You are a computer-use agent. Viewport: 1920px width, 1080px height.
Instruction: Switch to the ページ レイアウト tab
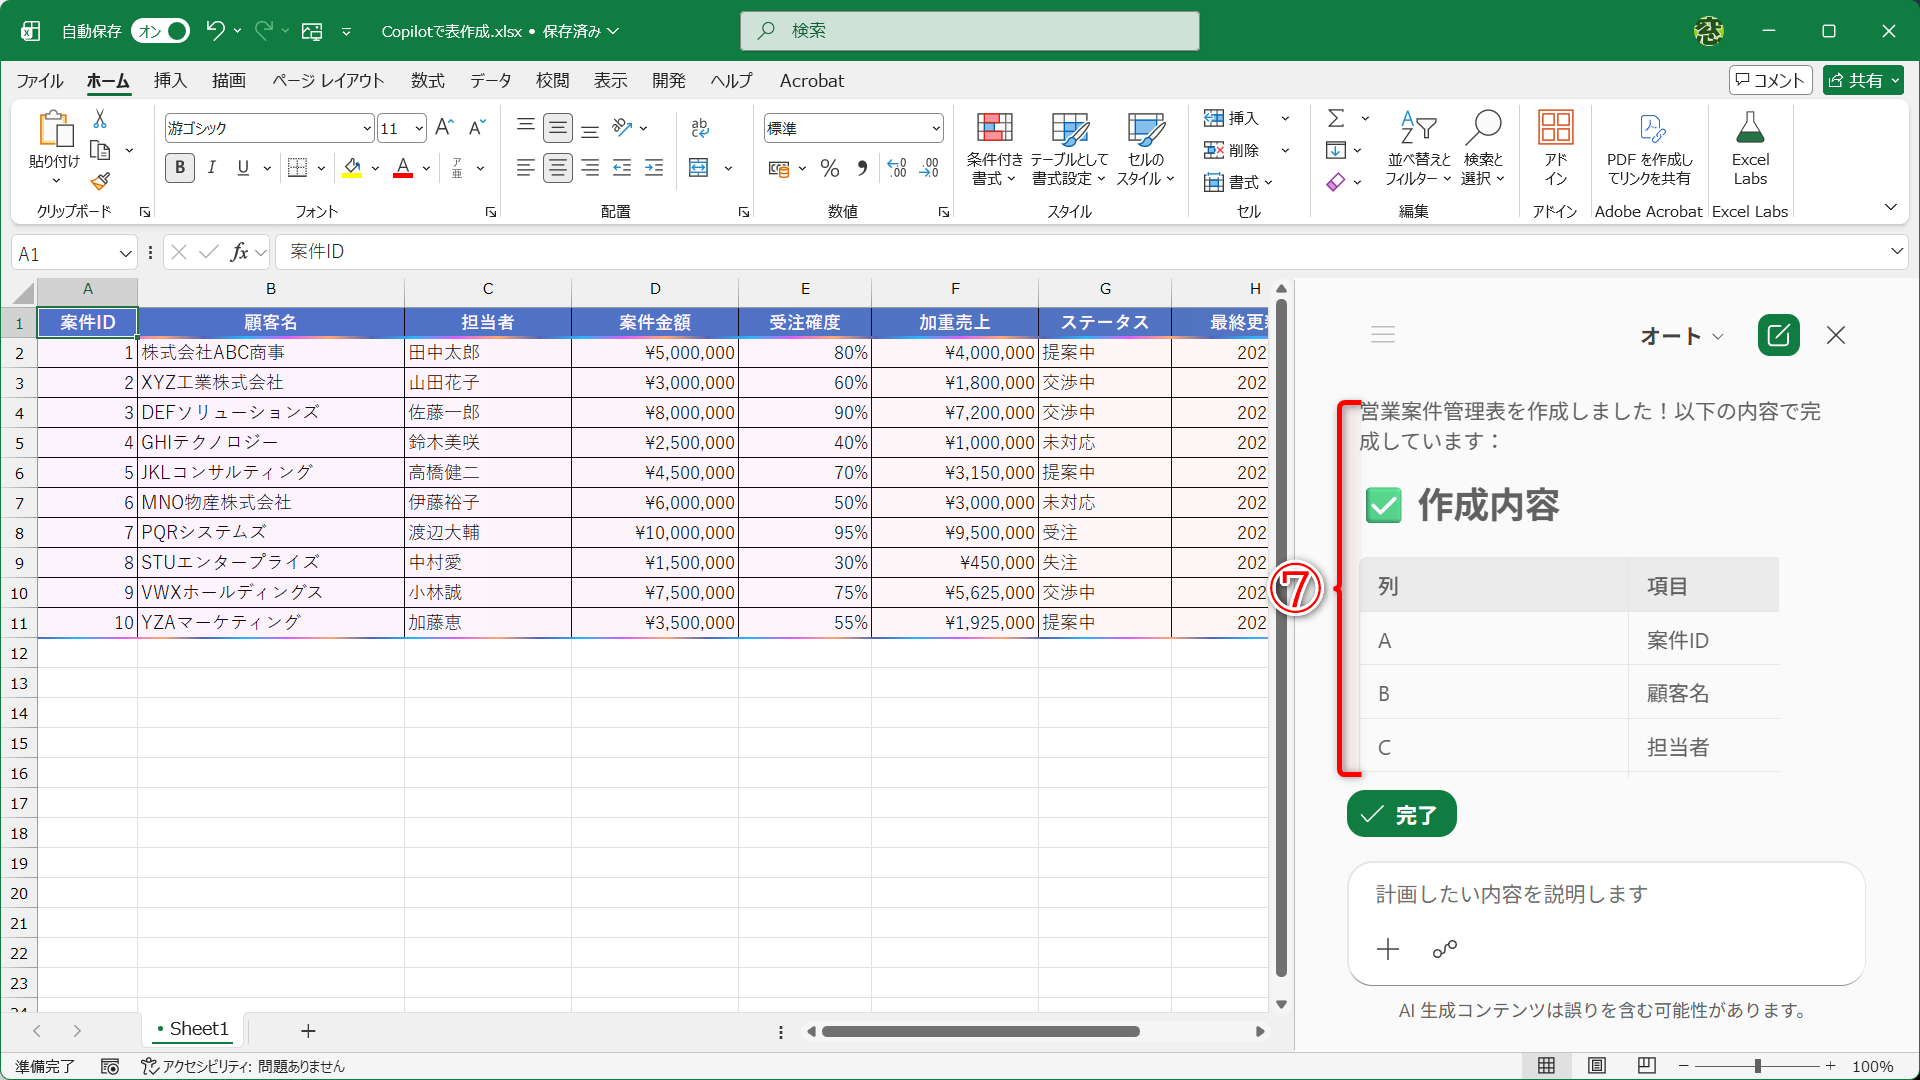click(328, 81)
